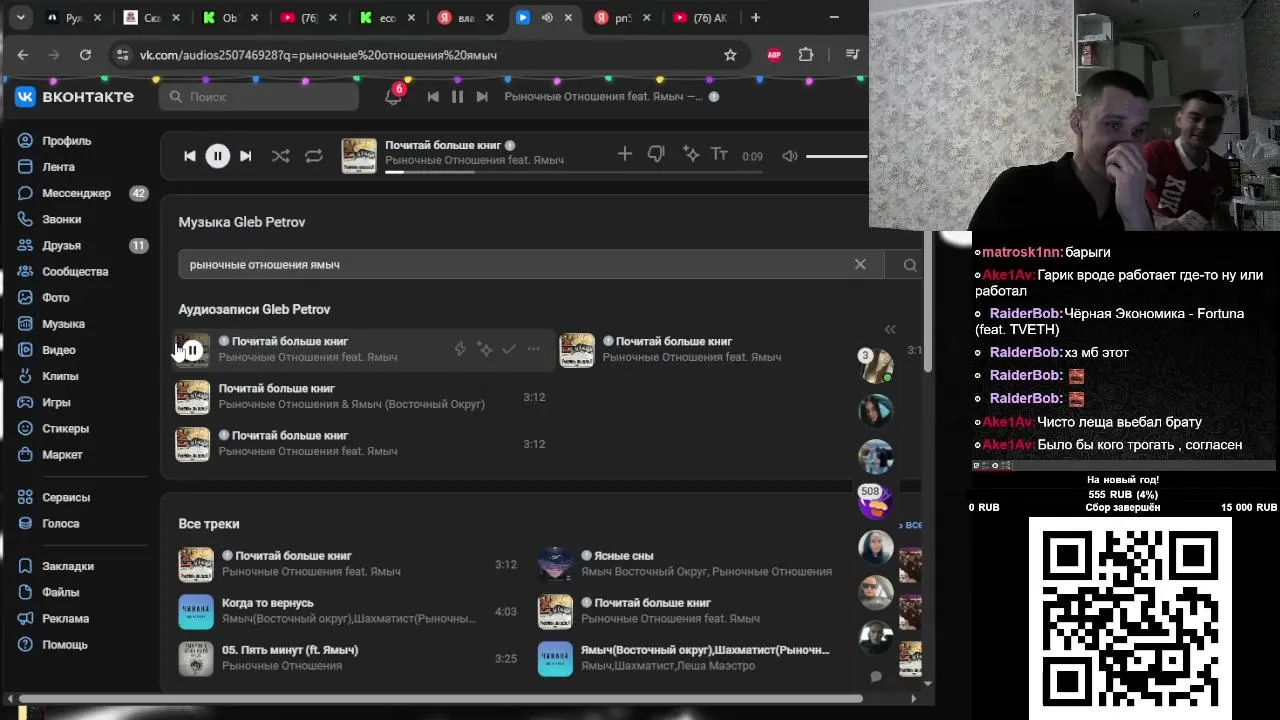Open similar tracks sparkle icon in player
Screen dimensions: 1280x720
691,154
